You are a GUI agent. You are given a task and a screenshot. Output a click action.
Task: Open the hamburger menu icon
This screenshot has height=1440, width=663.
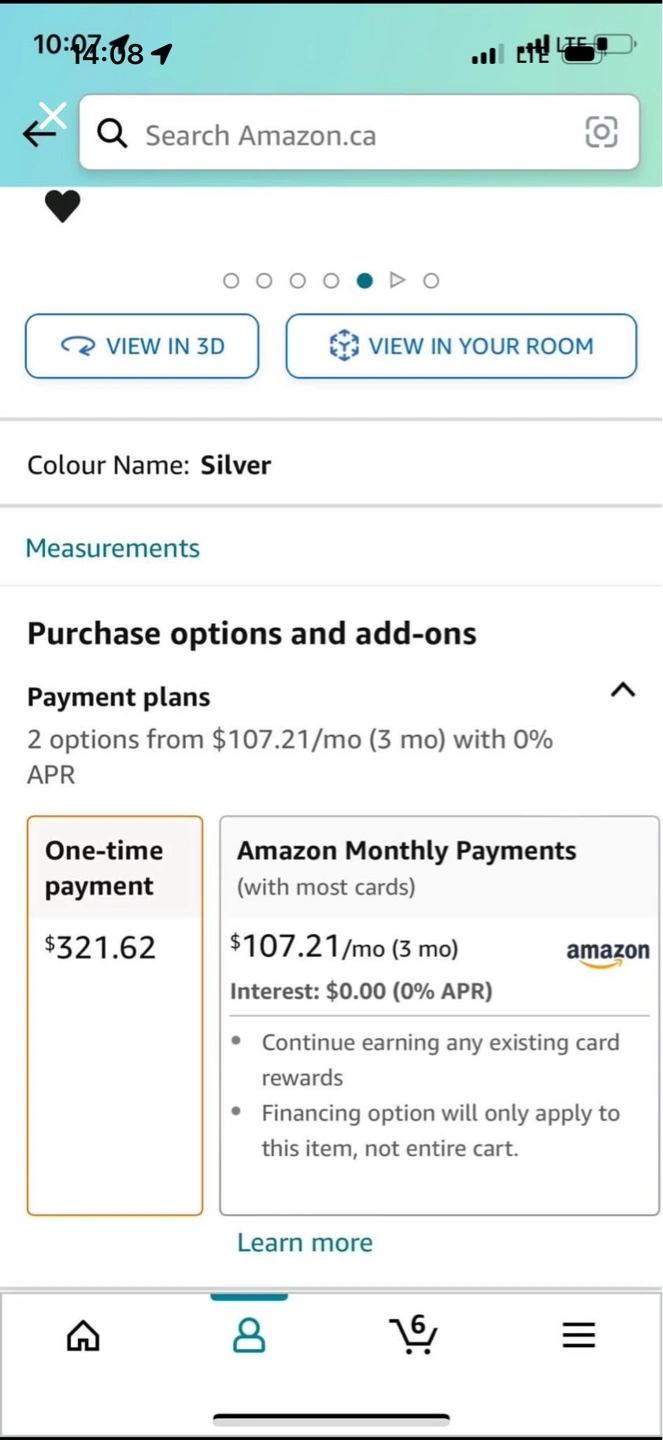[578, 1335]
